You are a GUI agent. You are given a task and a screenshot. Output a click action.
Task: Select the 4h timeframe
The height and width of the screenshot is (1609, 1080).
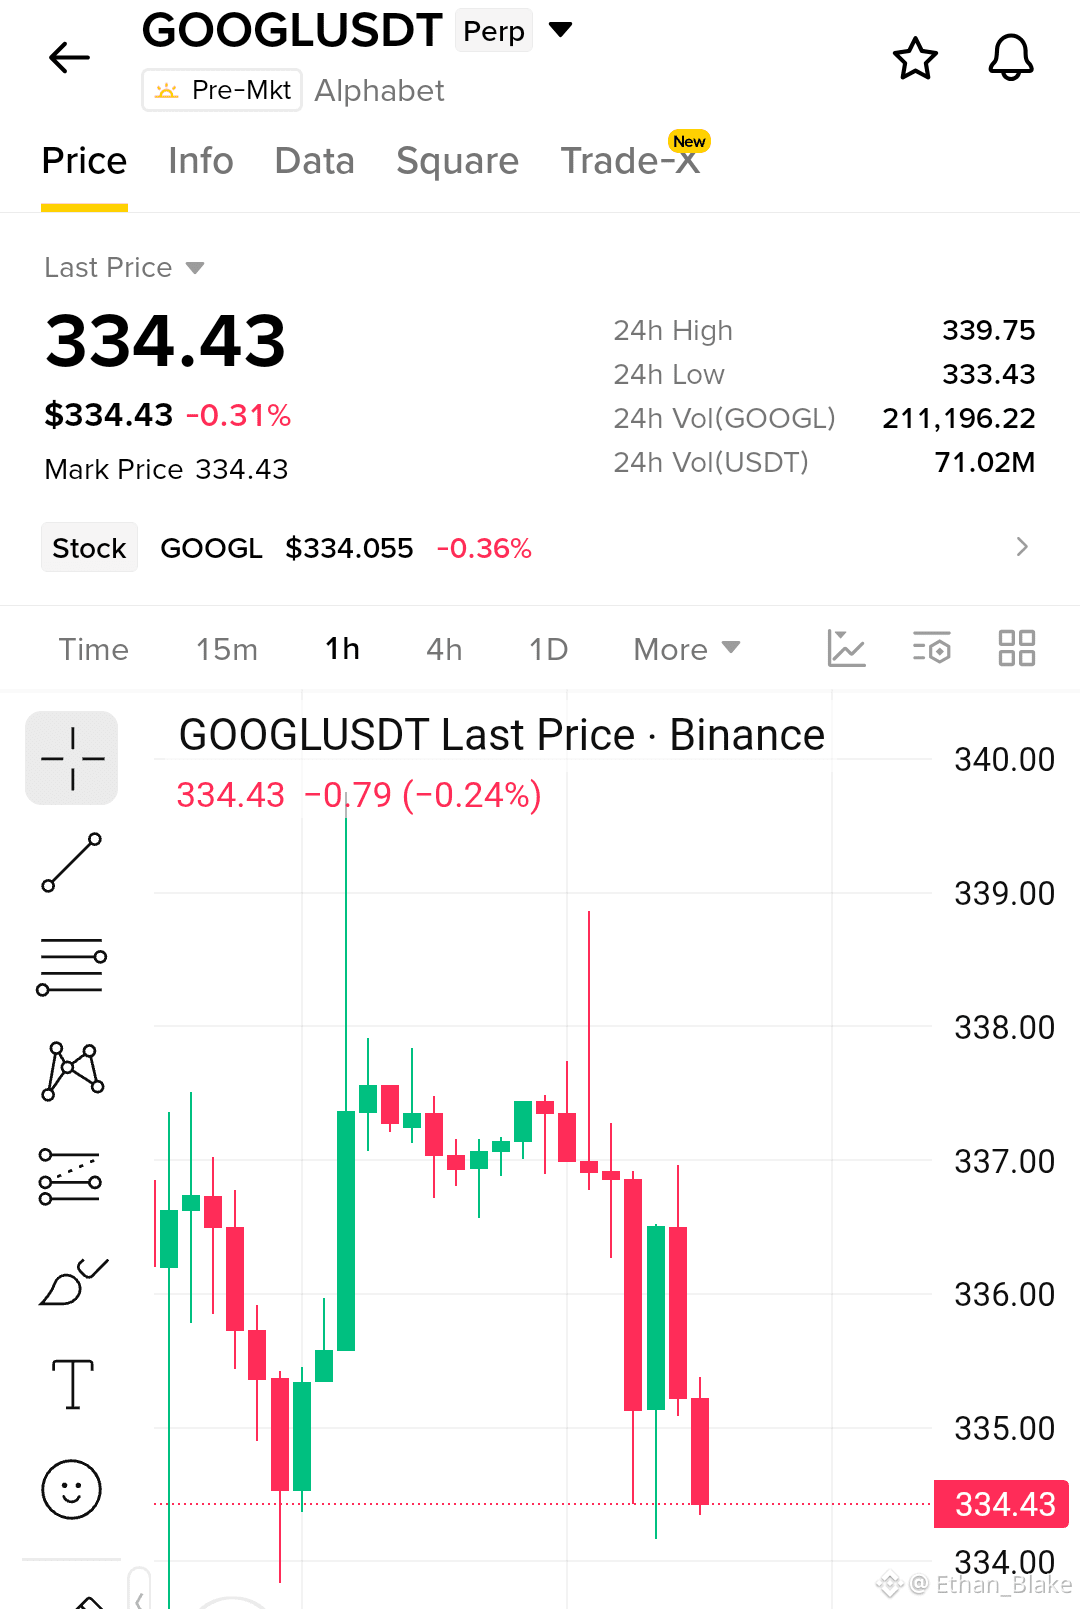click(x=444, y=649)
